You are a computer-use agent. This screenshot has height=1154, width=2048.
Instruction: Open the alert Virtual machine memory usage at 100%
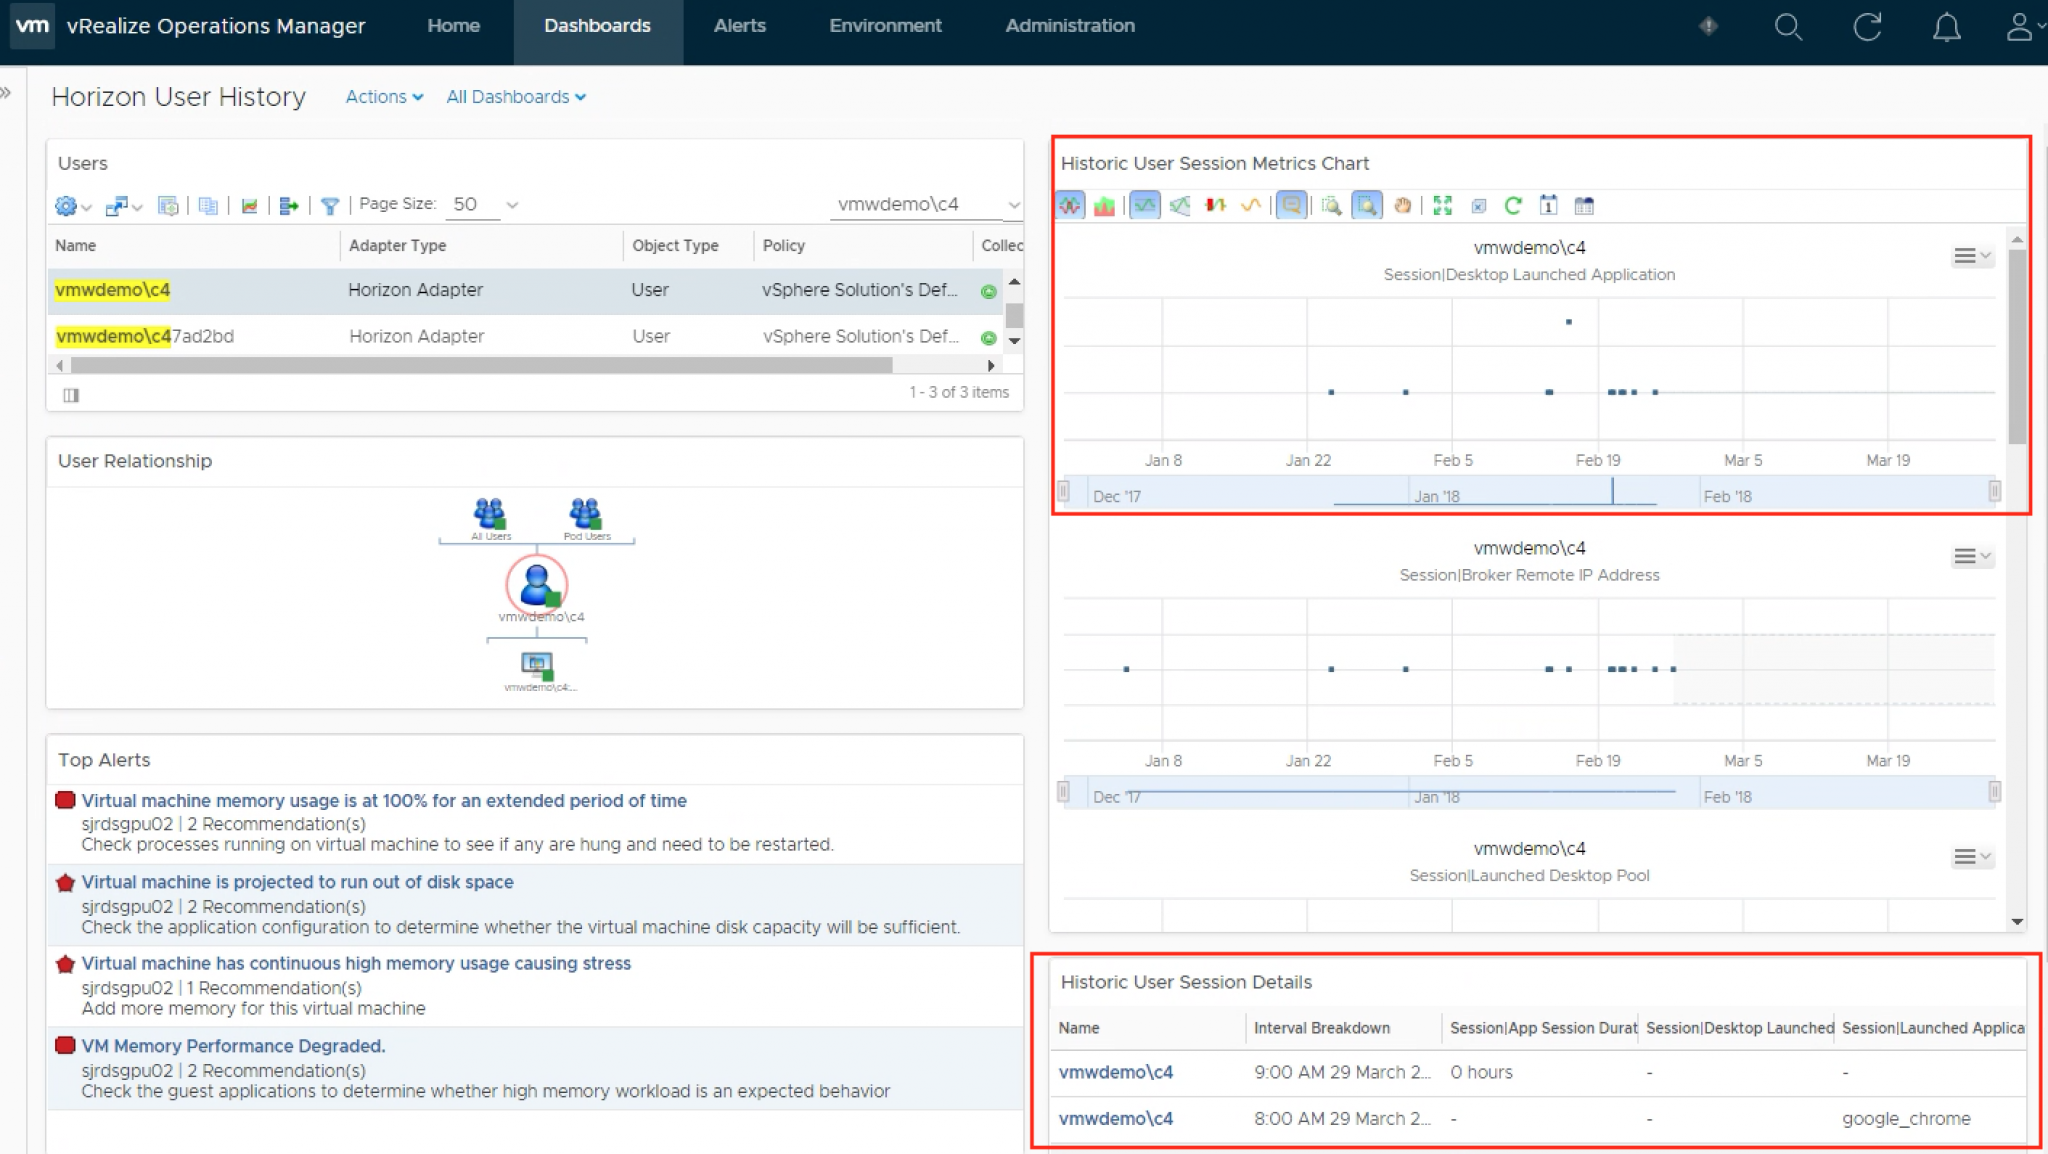coord(384,800)
